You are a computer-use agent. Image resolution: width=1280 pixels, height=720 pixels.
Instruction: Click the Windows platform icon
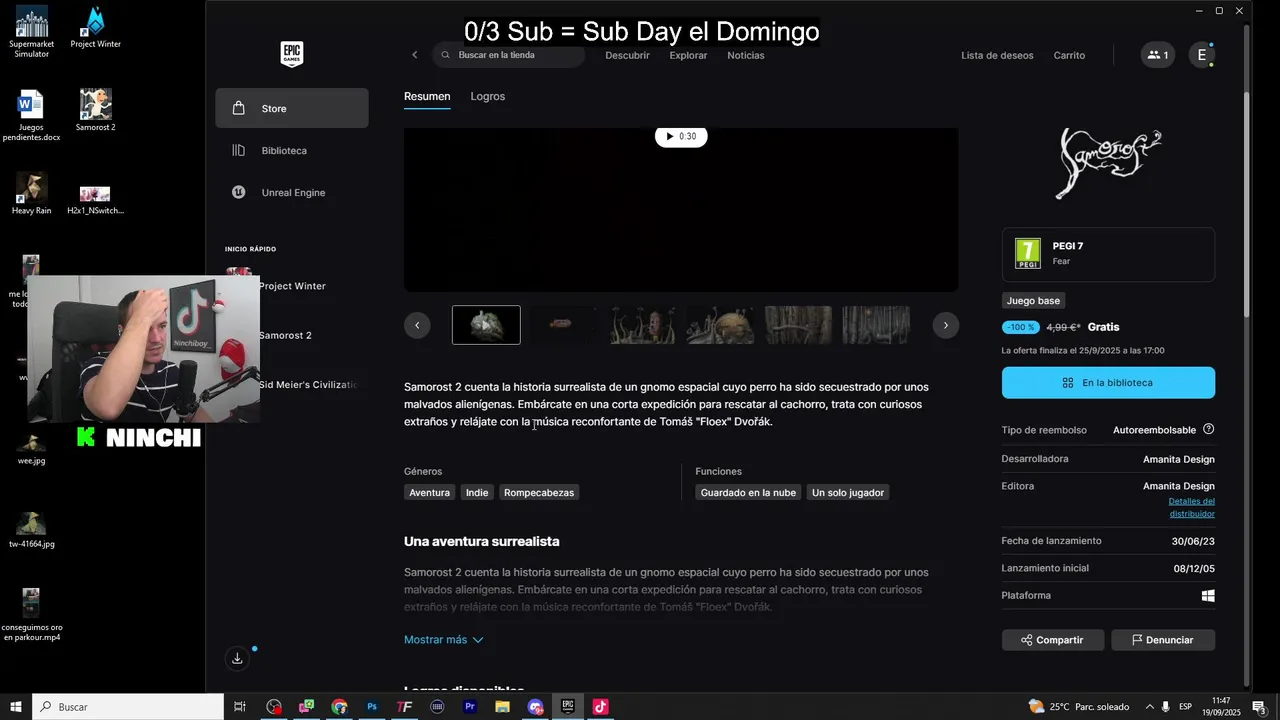click(x=1208, y=596)
